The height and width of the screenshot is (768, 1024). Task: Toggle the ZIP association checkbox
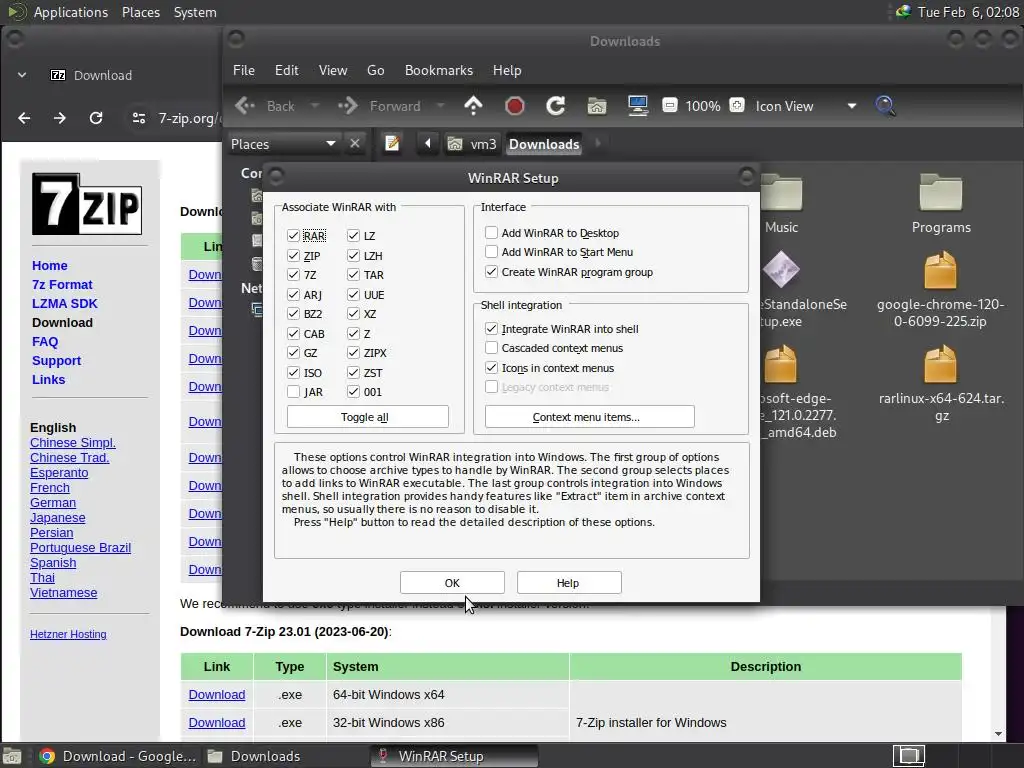293,255
